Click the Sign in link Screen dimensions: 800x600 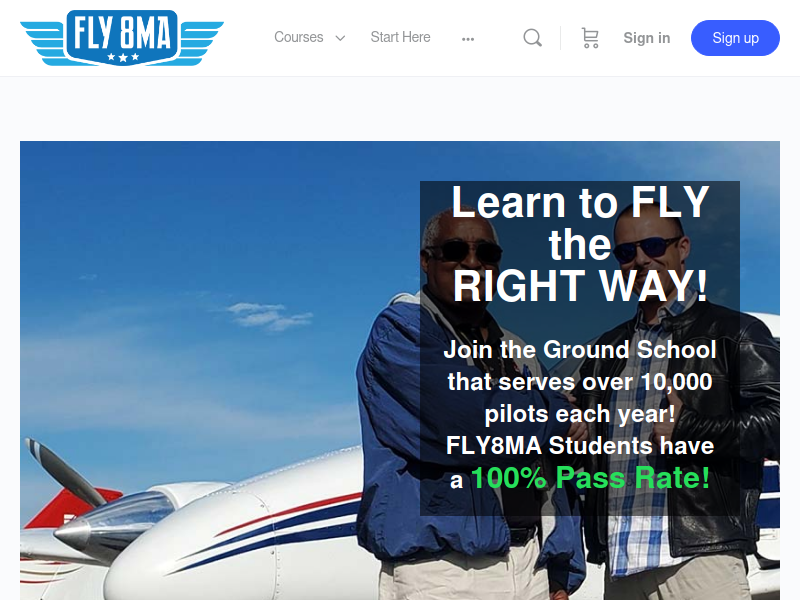coord(646,38)
